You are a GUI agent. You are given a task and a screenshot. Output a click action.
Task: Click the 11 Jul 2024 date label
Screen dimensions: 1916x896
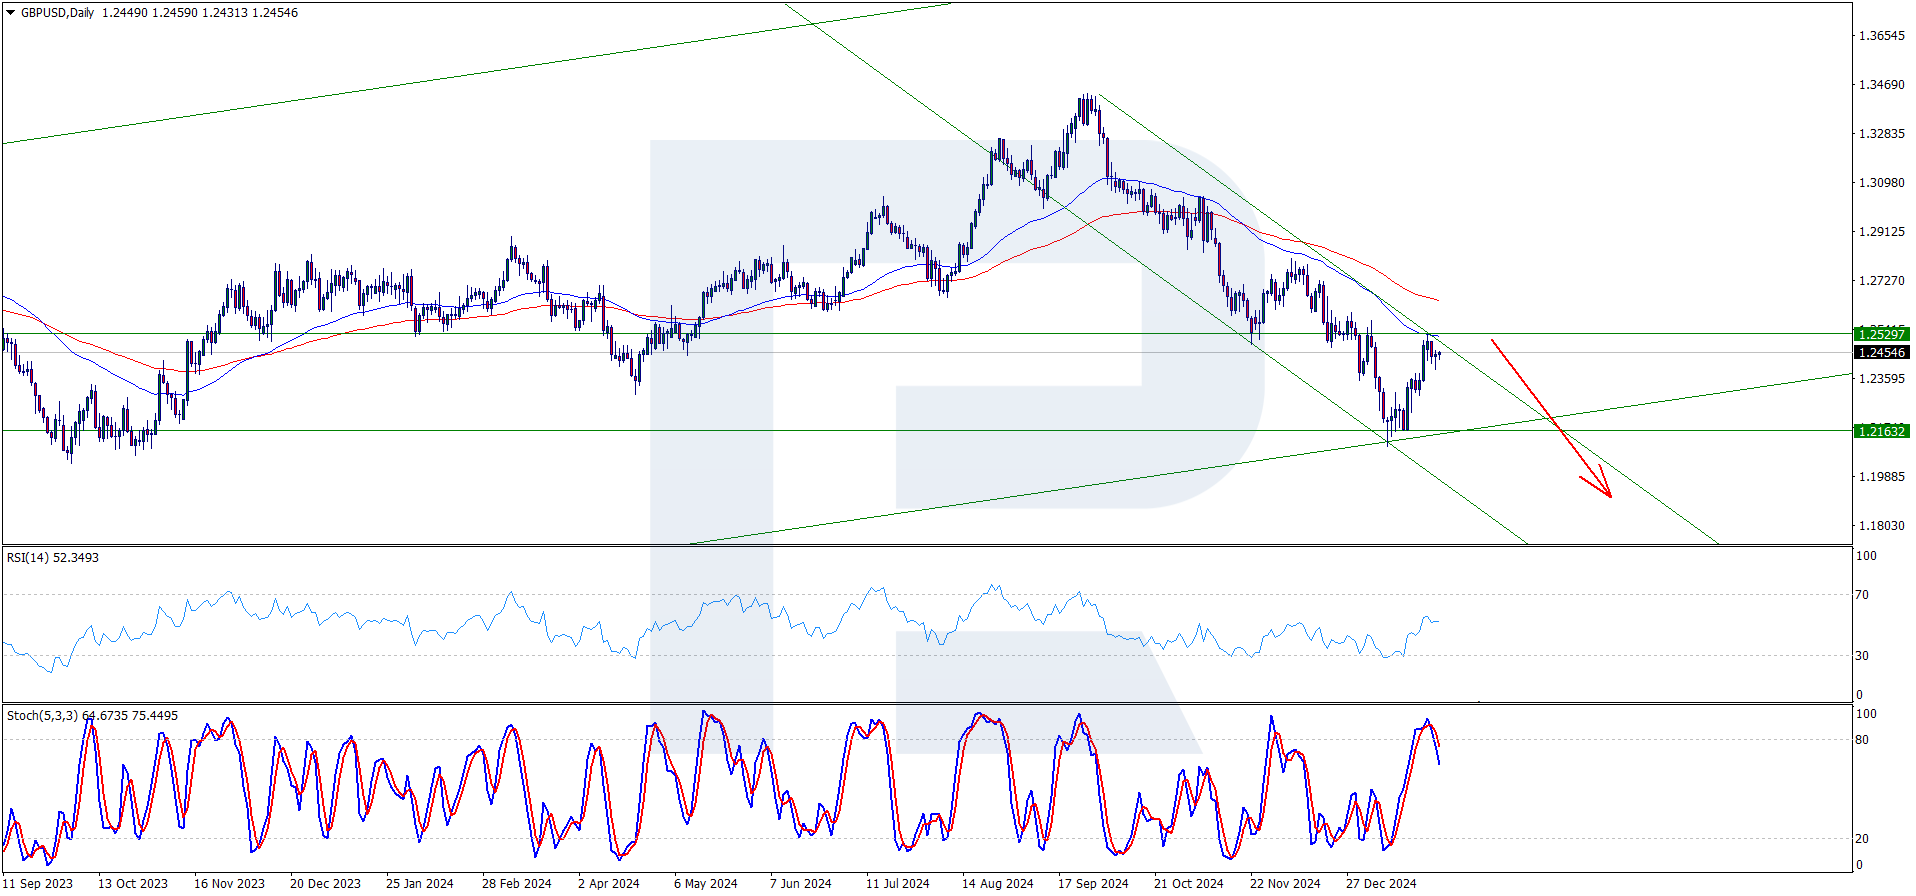tap(897, 884)
